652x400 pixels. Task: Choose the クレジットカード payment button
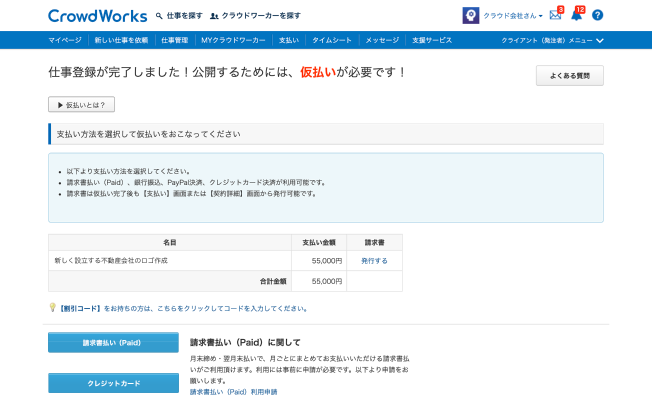(113, 383)
